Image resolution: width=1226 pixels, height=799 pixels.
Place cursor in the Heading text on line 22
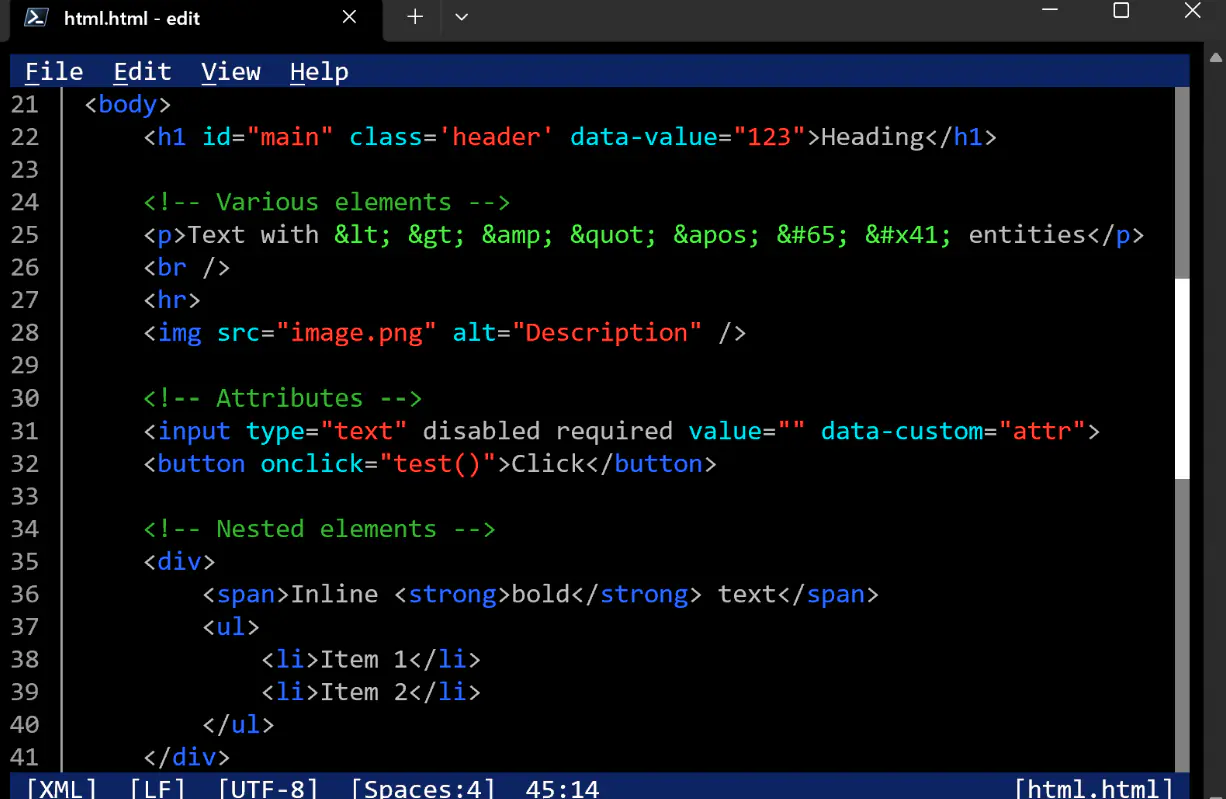pos(872,137)
